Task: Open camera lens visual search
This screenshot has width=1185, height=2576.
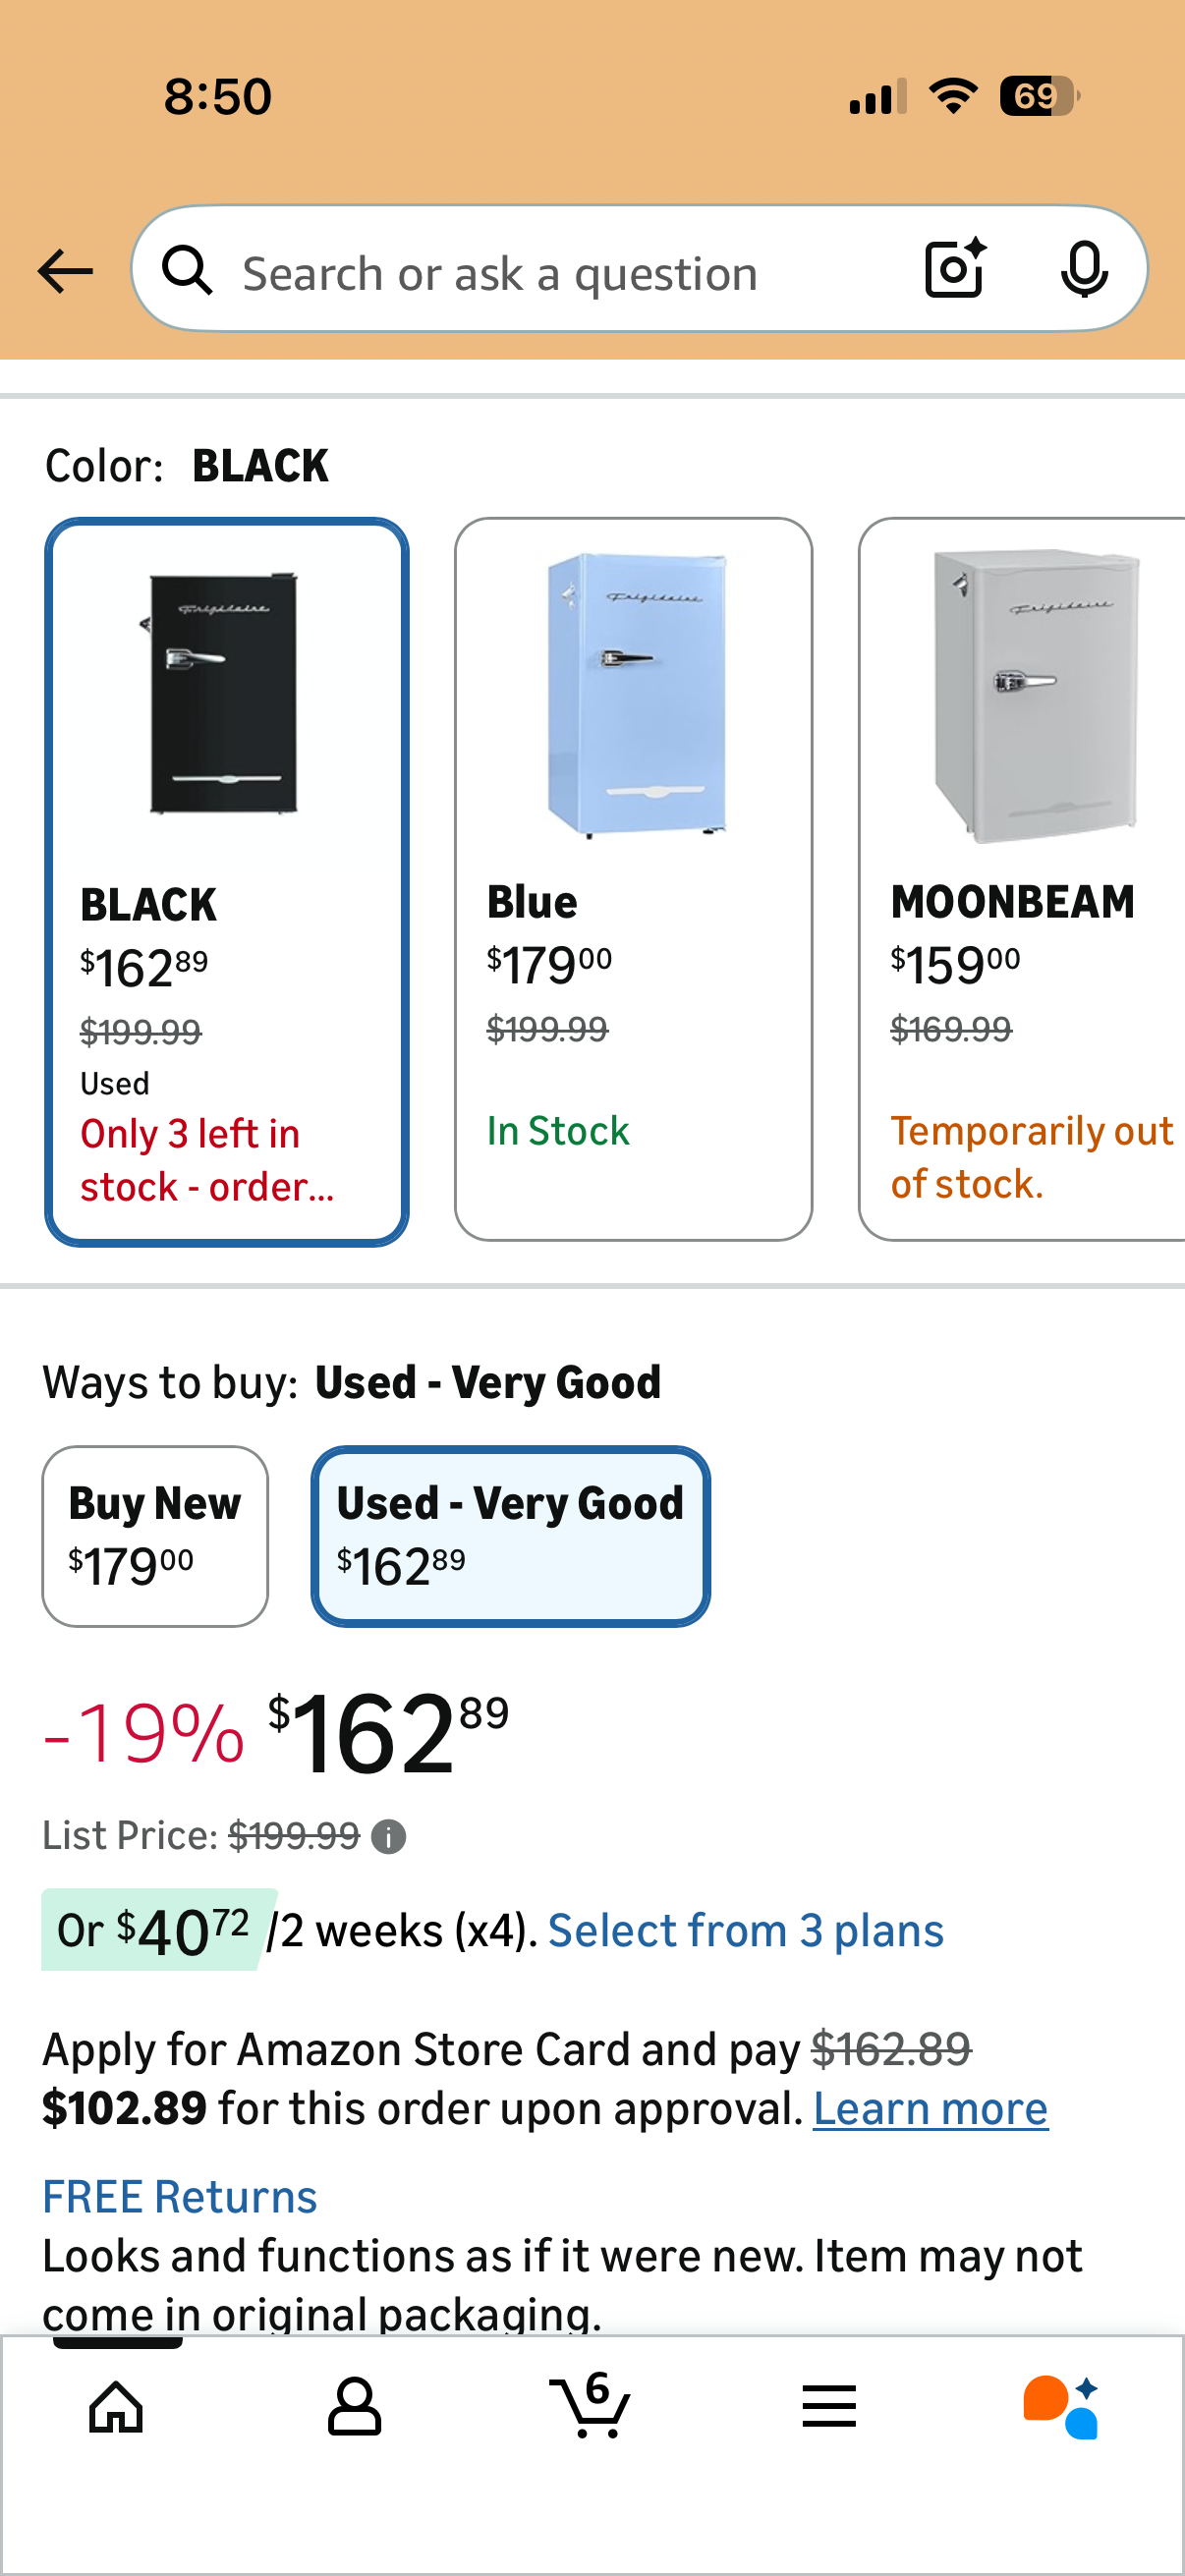Action: (x=954, y=269)
